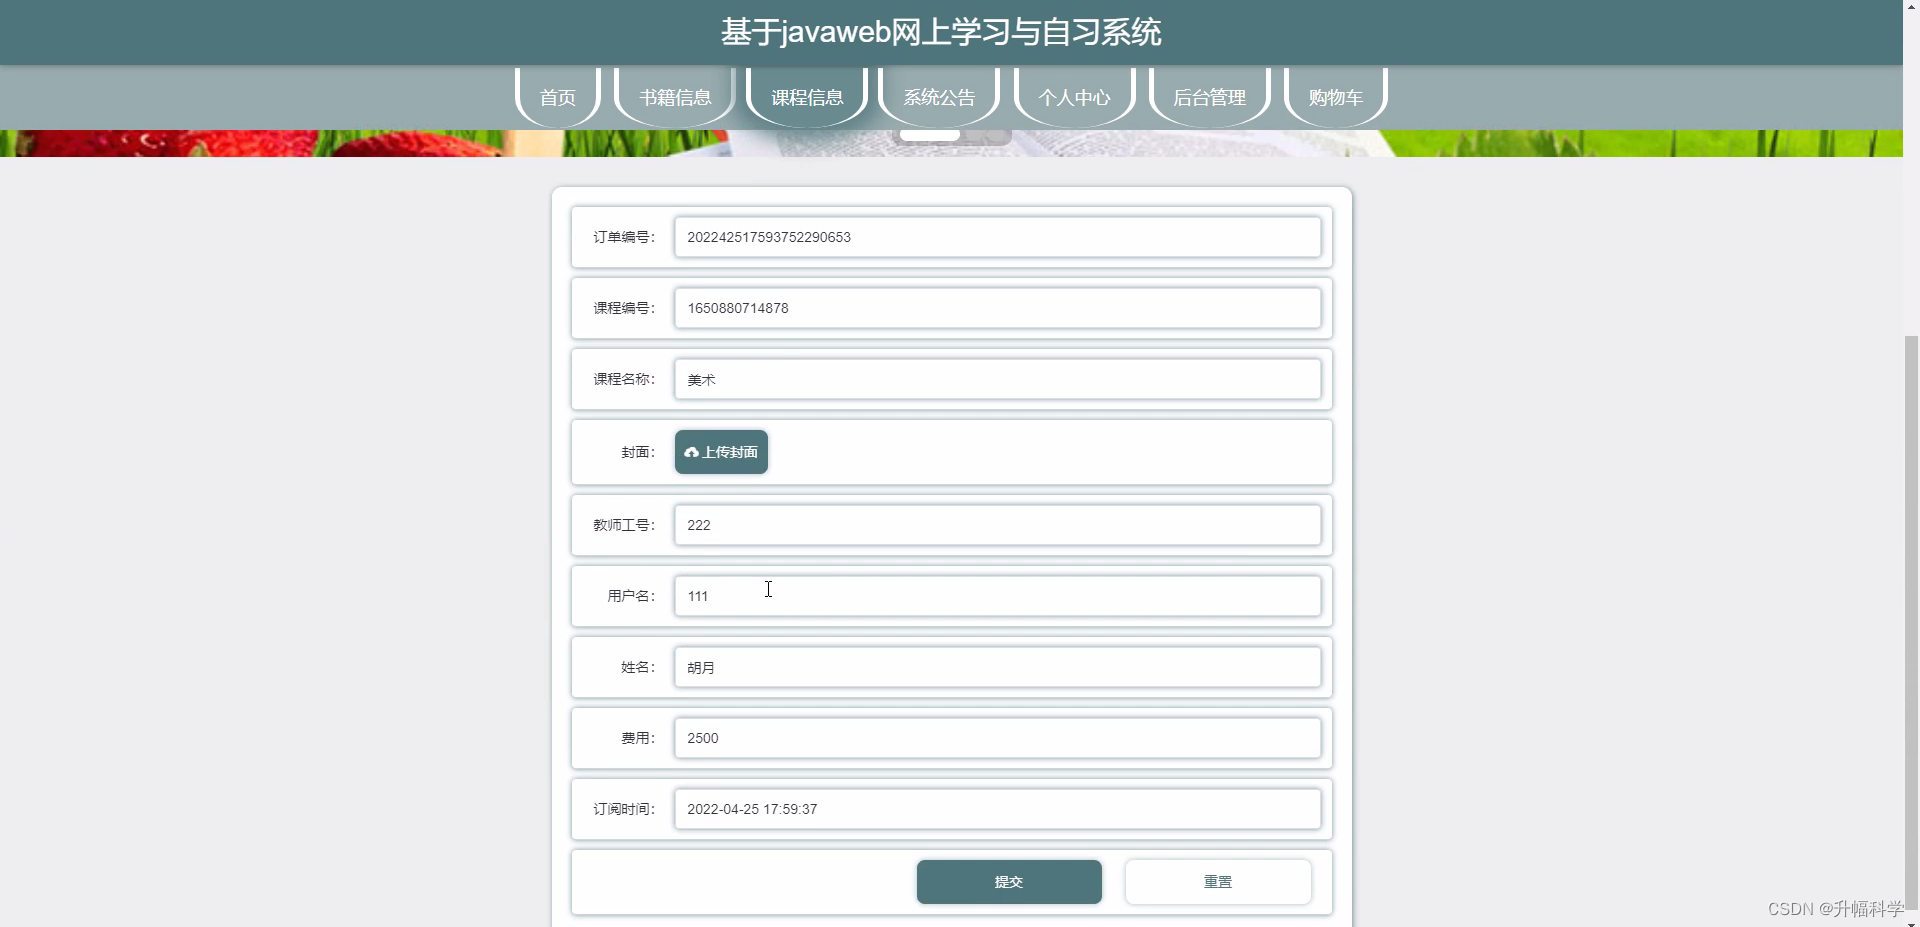Click the 订阅时间 subscription time field

click(998, 809)
